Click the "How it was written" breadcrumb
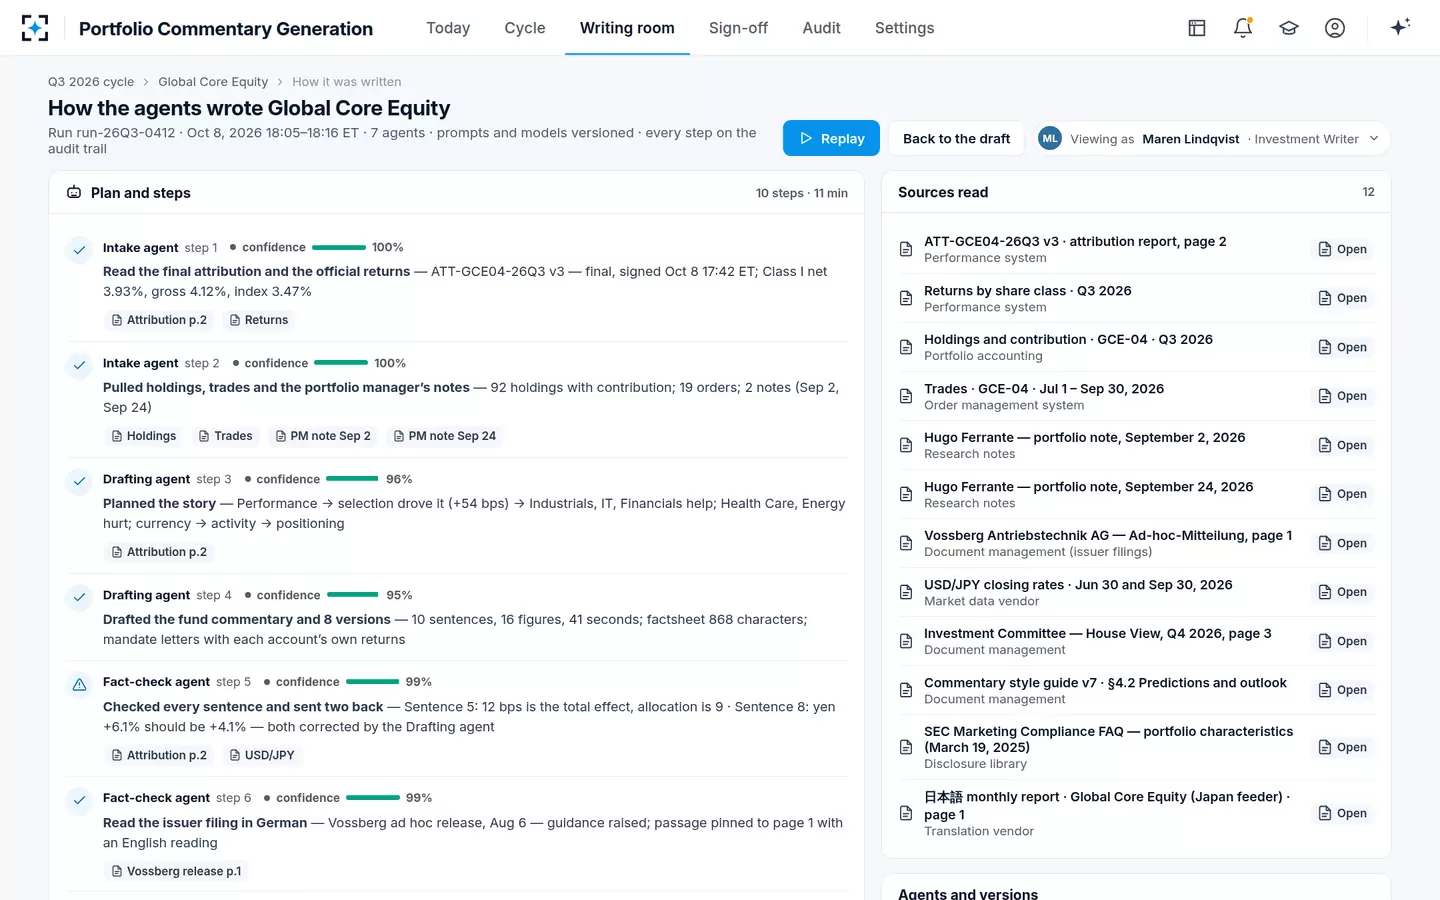Screen dimensions: 1440x900 346,82
